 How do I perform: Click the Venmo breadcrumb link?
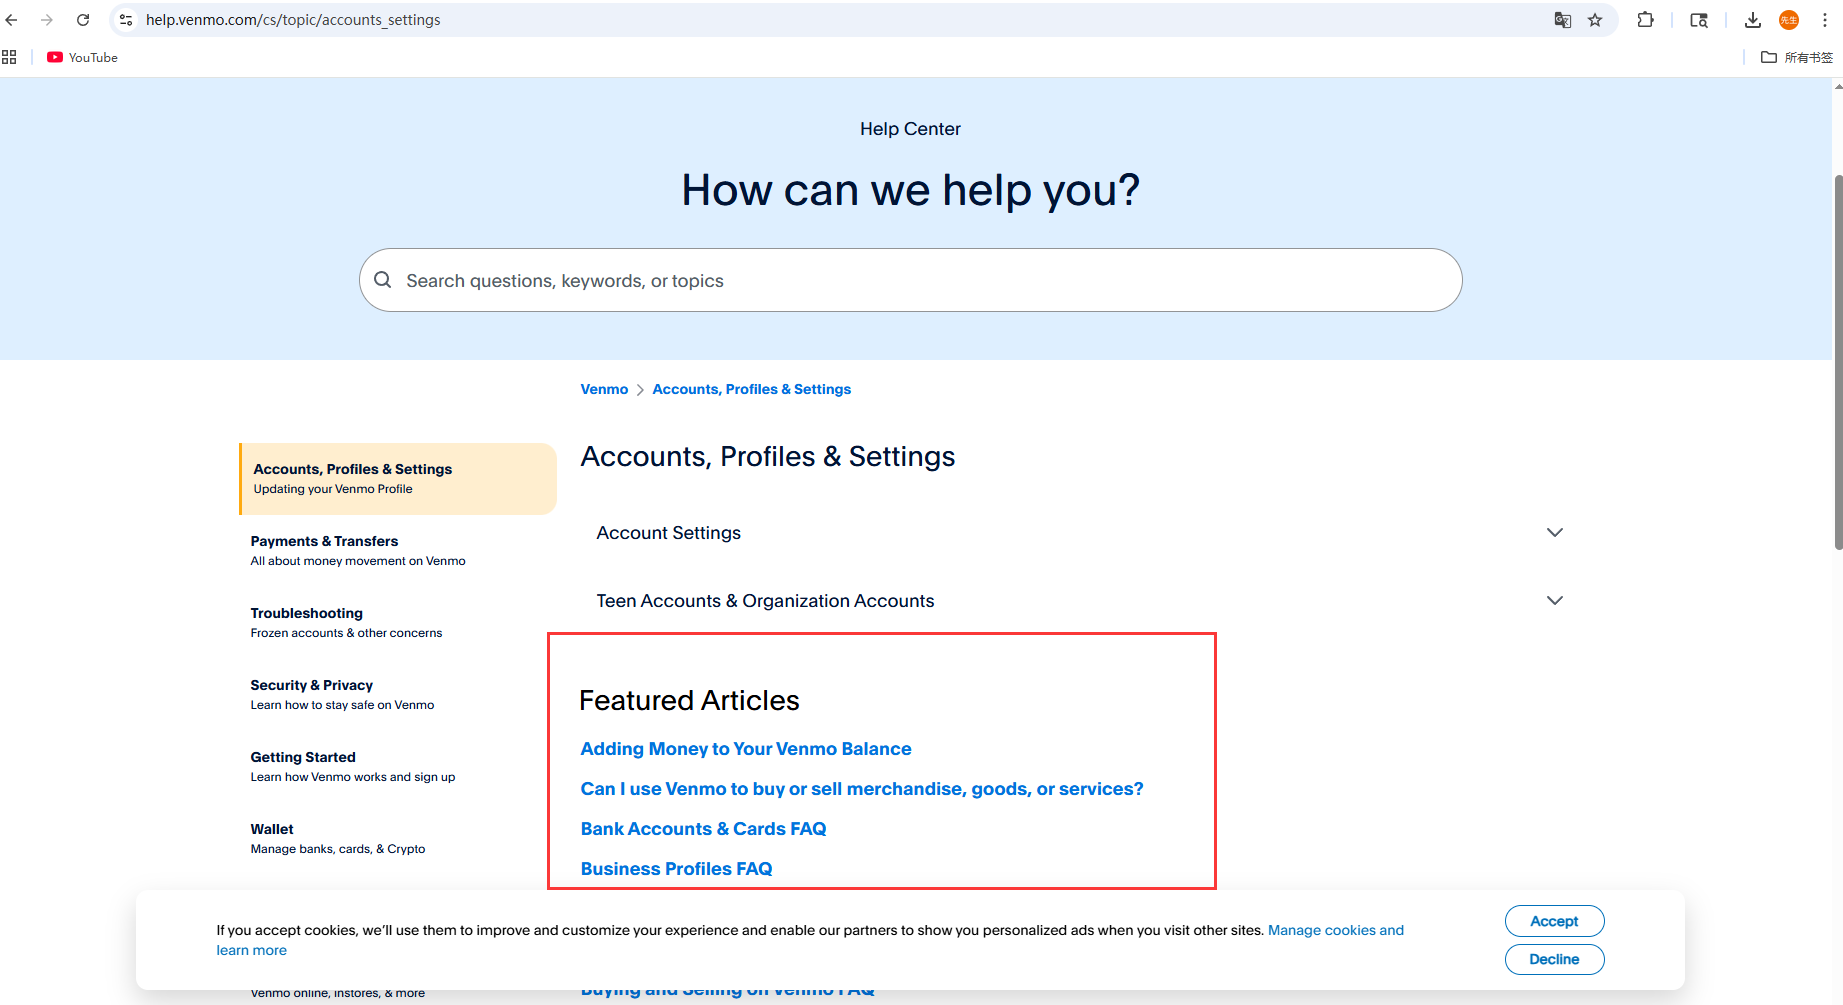tap(604, 389)
